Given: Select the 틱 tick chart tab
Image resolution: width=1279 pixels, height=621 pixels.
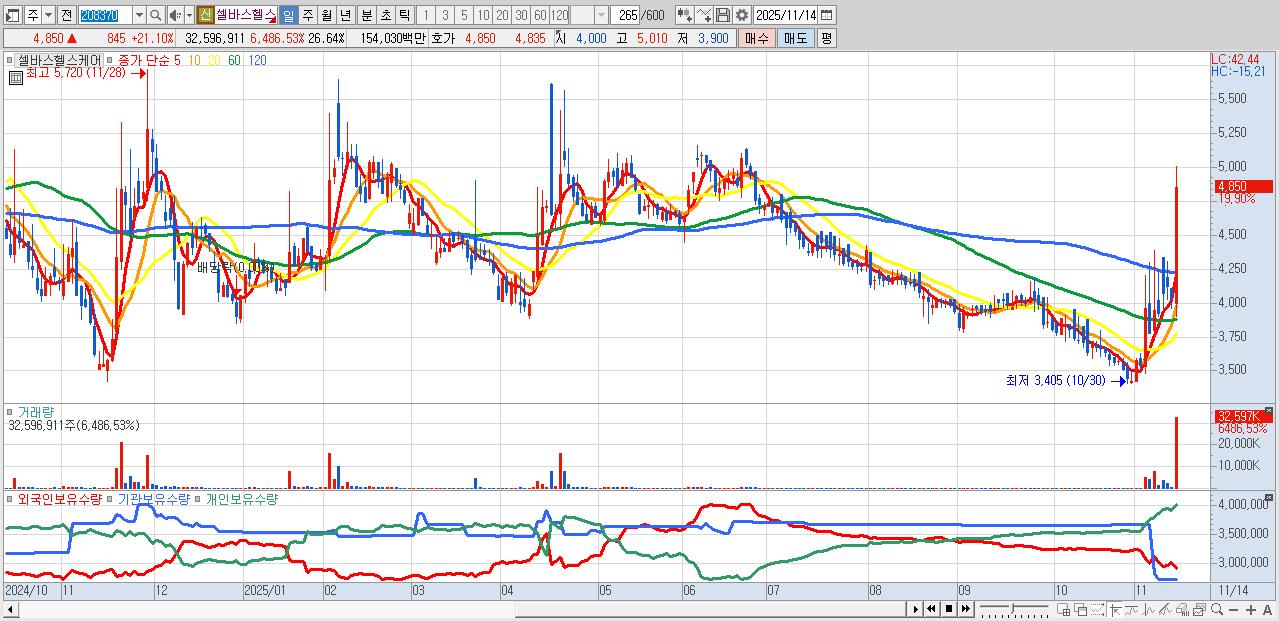Looking at the screenshot, I should click(404, 15).
